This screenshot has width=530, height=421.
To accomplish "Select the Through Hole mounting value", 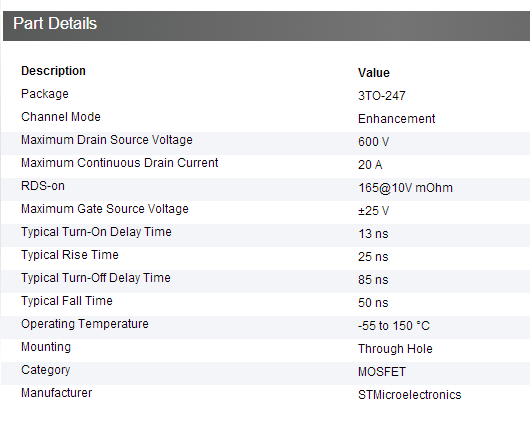I will pos(395,349).
